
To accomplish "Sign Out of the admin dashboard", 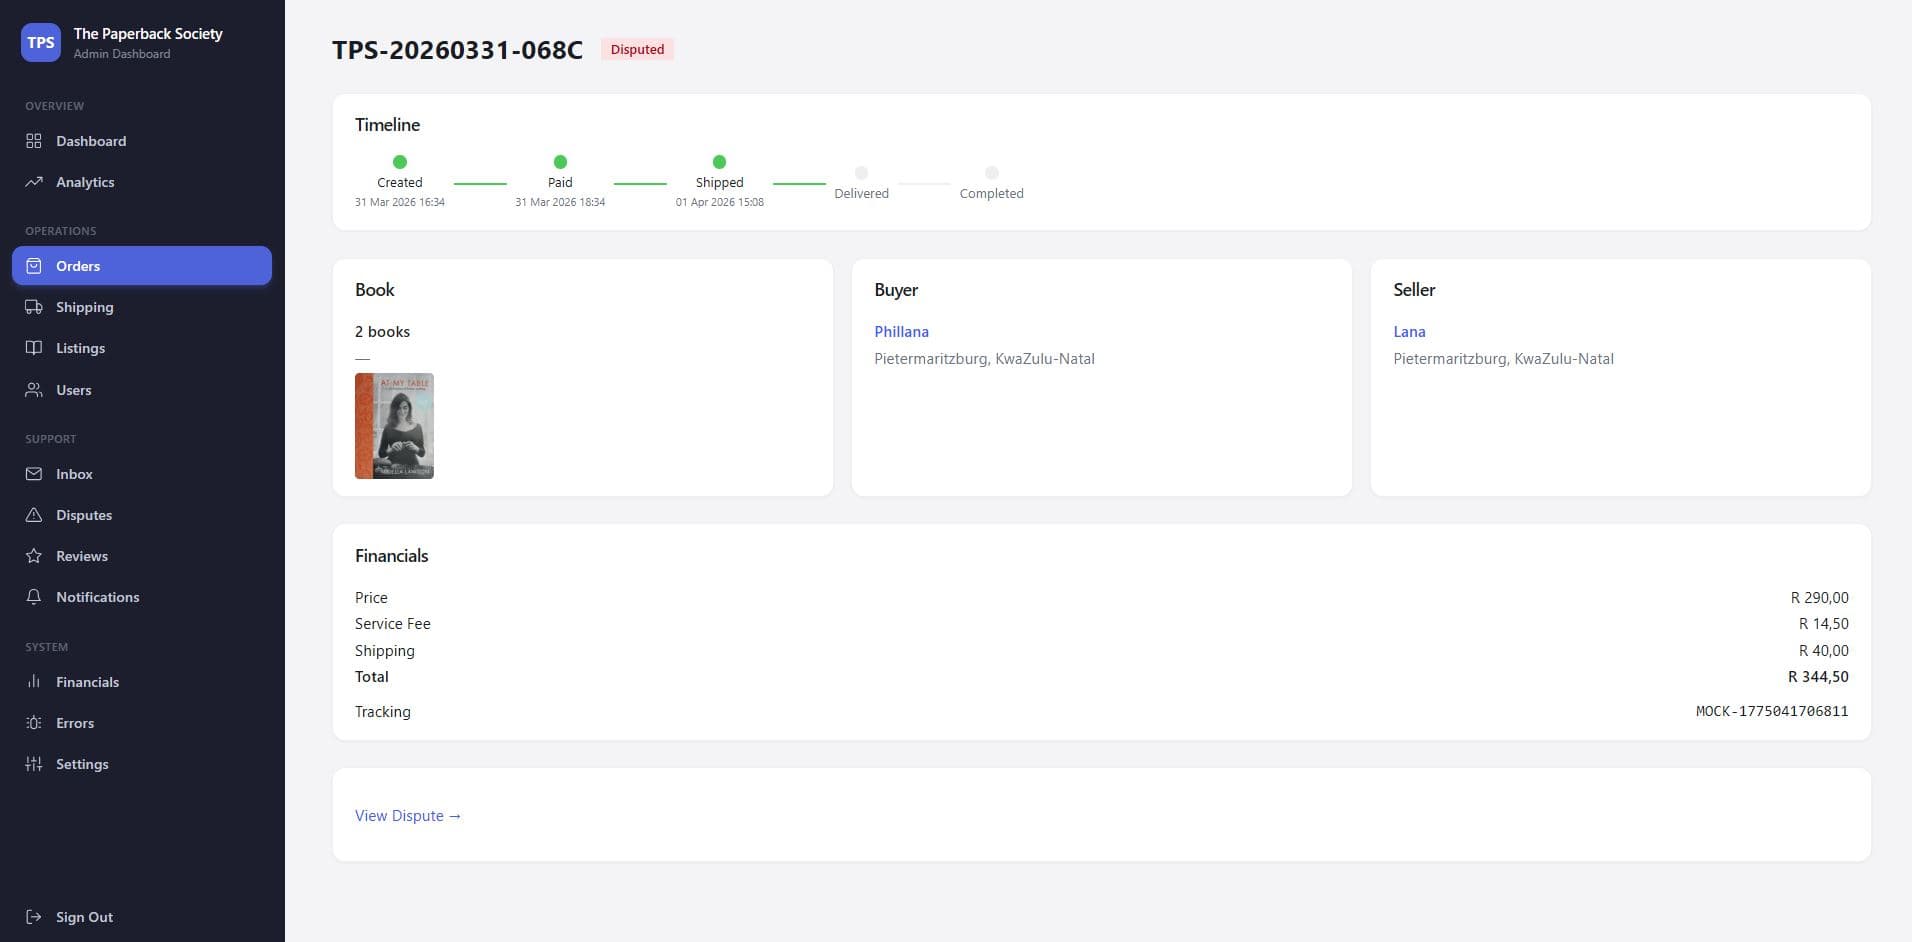I will (x=84, y=917).
